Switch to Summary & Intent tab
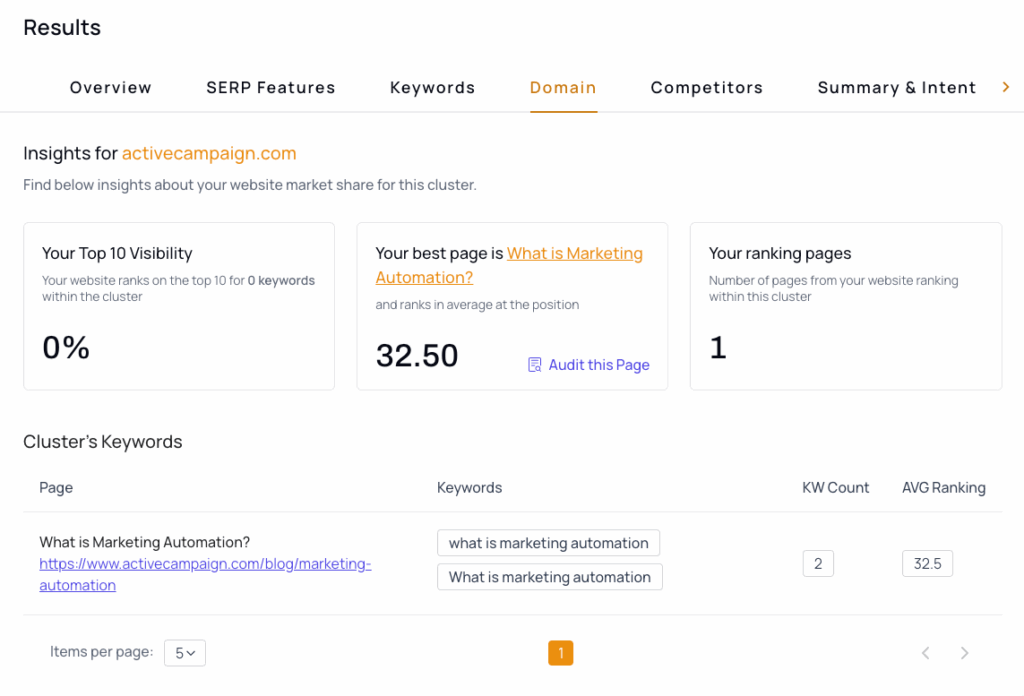The height and width of the screenshot is (696, 1024). click(897, 88)
